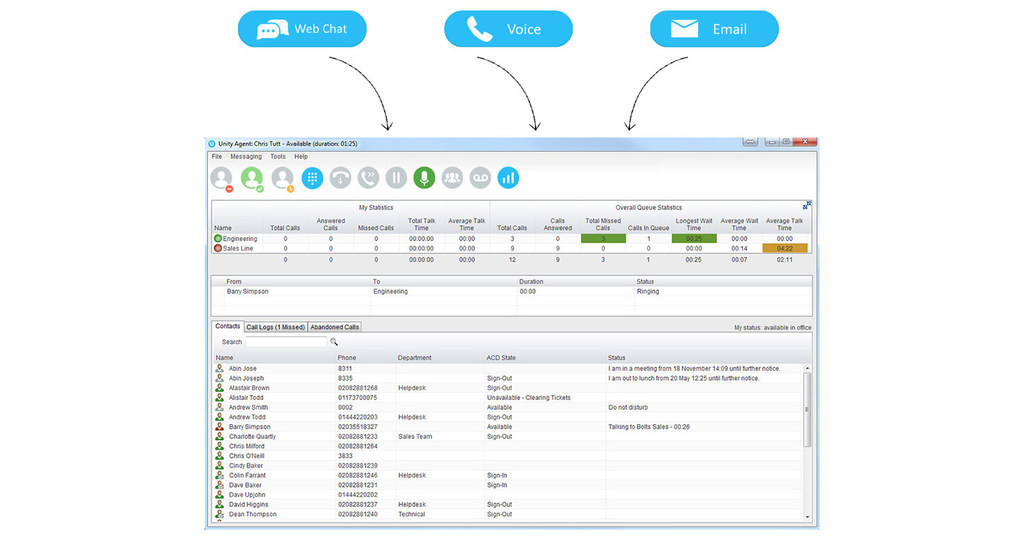Toggle the green microphone recording button
Image resolution: width=1024 pixels, height=536 pixels.
(424, 178)
